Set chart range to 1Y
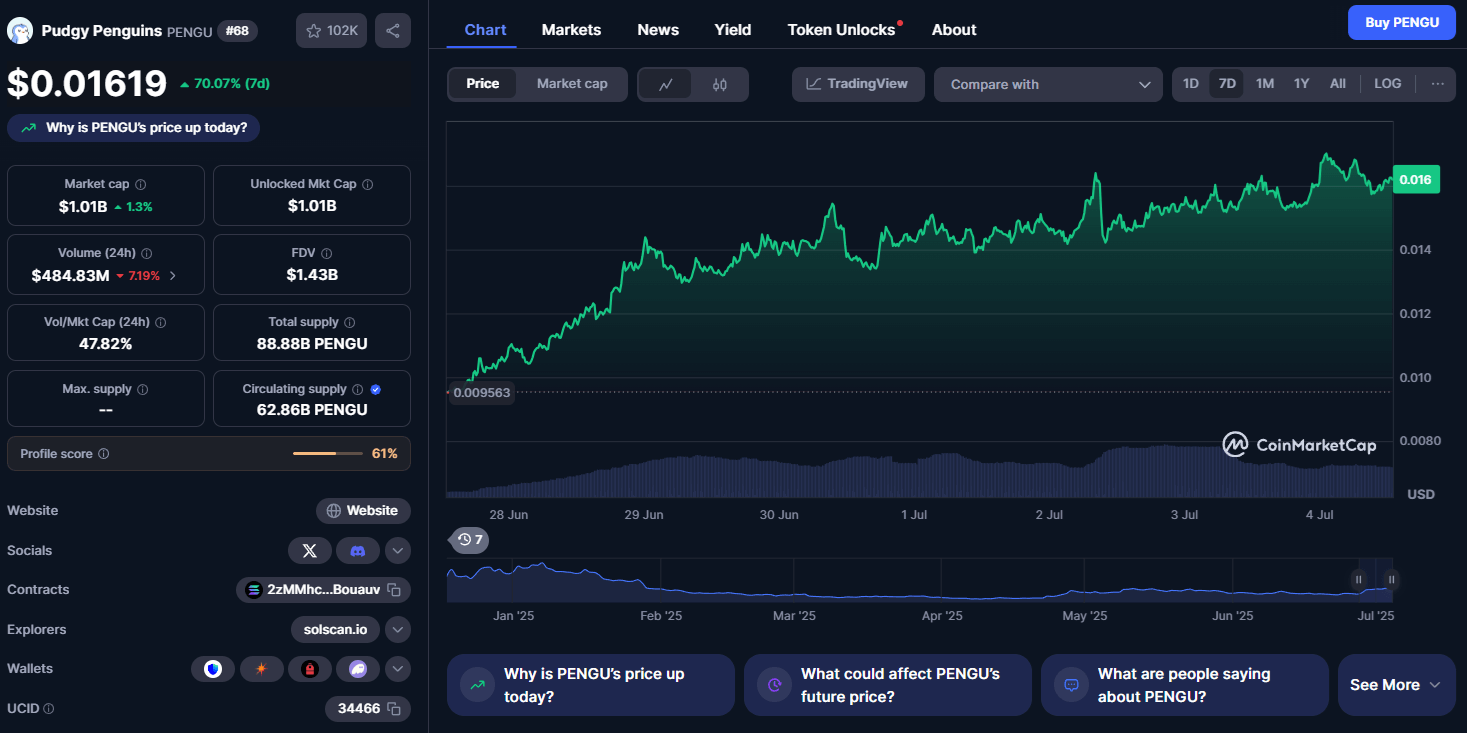Viewport: 1467px width, 733px height. tap(1301, 84)
